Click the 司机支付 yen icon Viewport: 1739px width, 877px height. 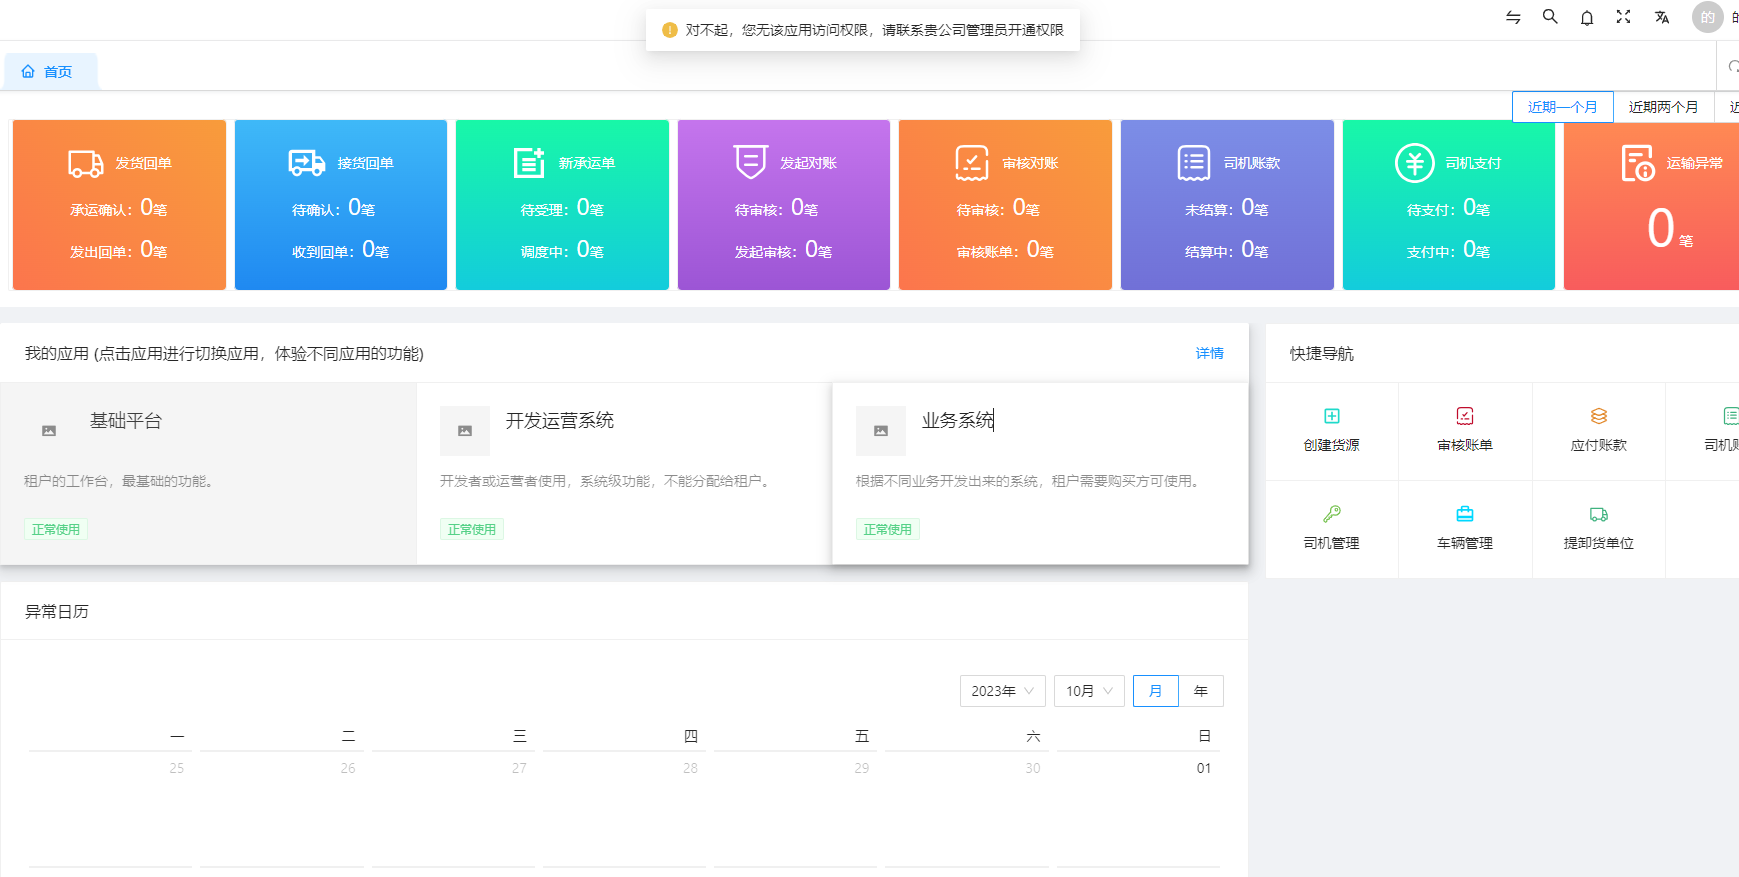[x=1415, y=163]
